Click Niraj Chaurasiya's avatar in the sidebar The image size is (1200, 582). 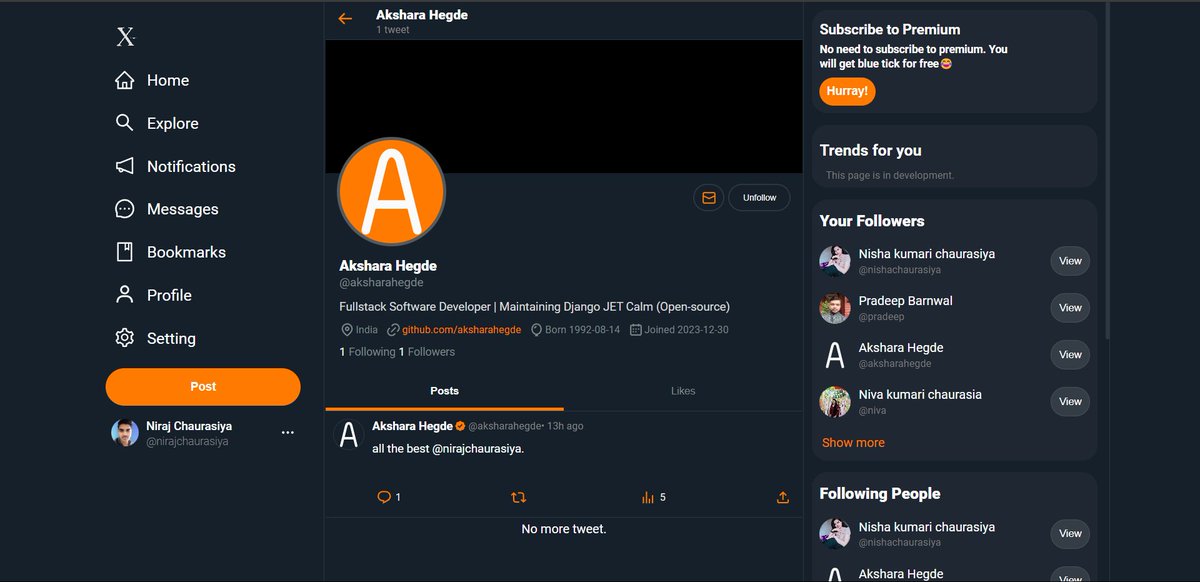click(125, 433)
